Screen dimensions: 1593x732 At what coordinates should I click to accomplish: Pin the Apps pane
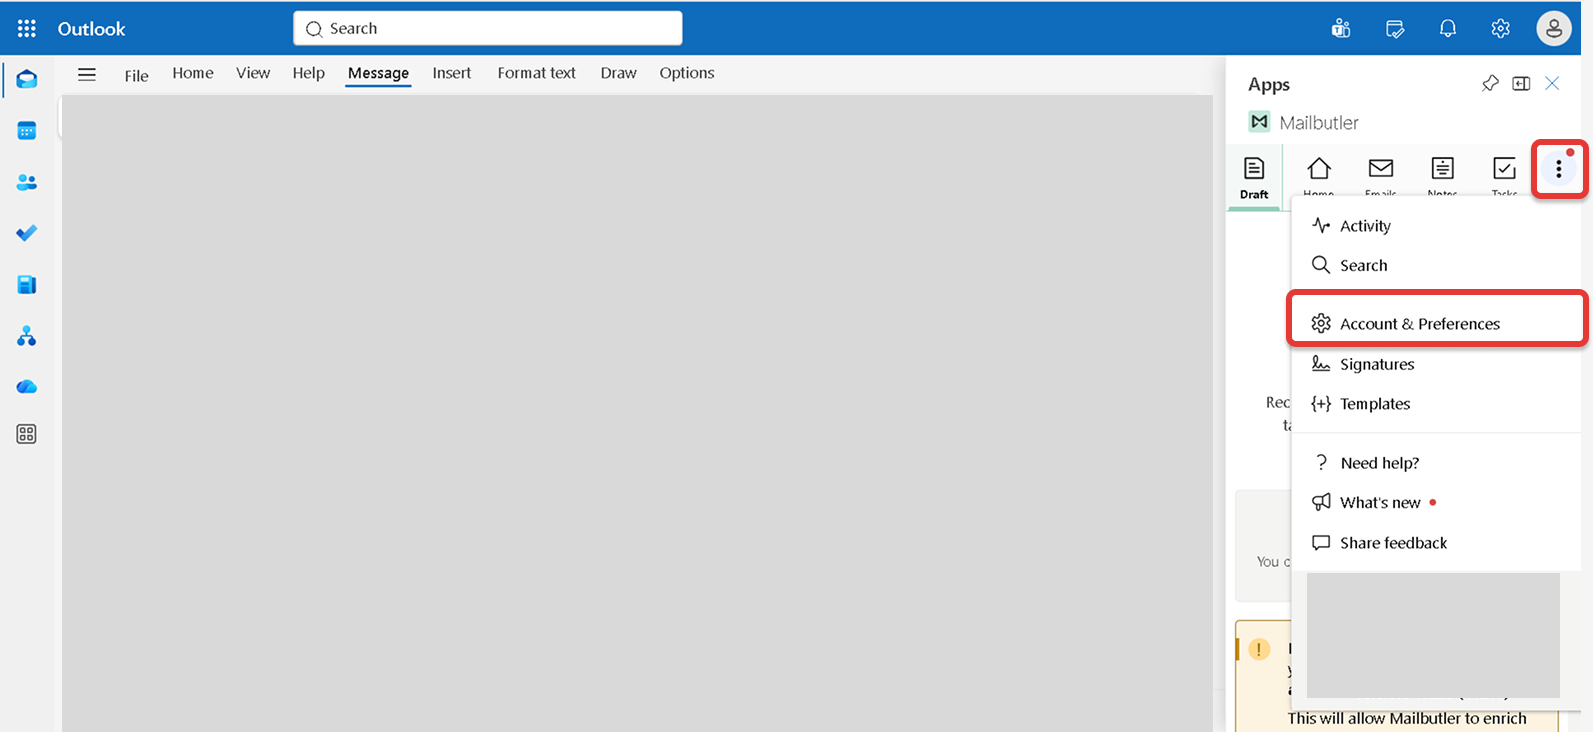1490,84
